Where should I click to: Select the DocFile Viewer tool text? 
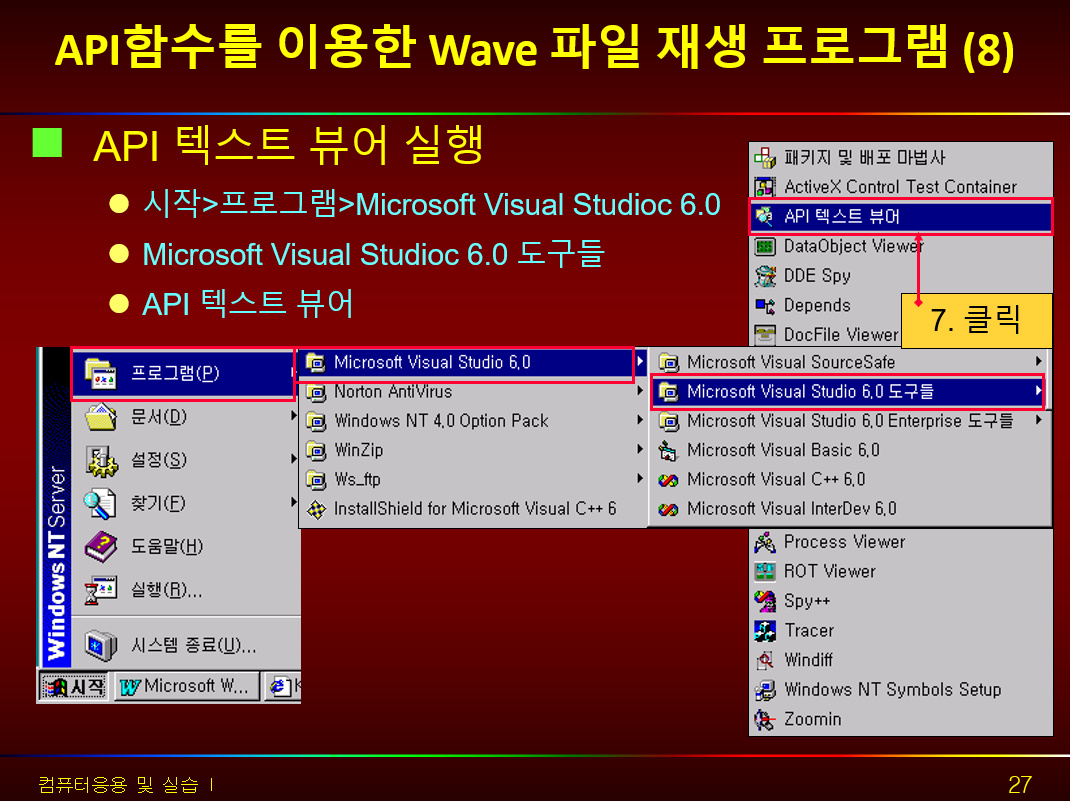(841, 334)
